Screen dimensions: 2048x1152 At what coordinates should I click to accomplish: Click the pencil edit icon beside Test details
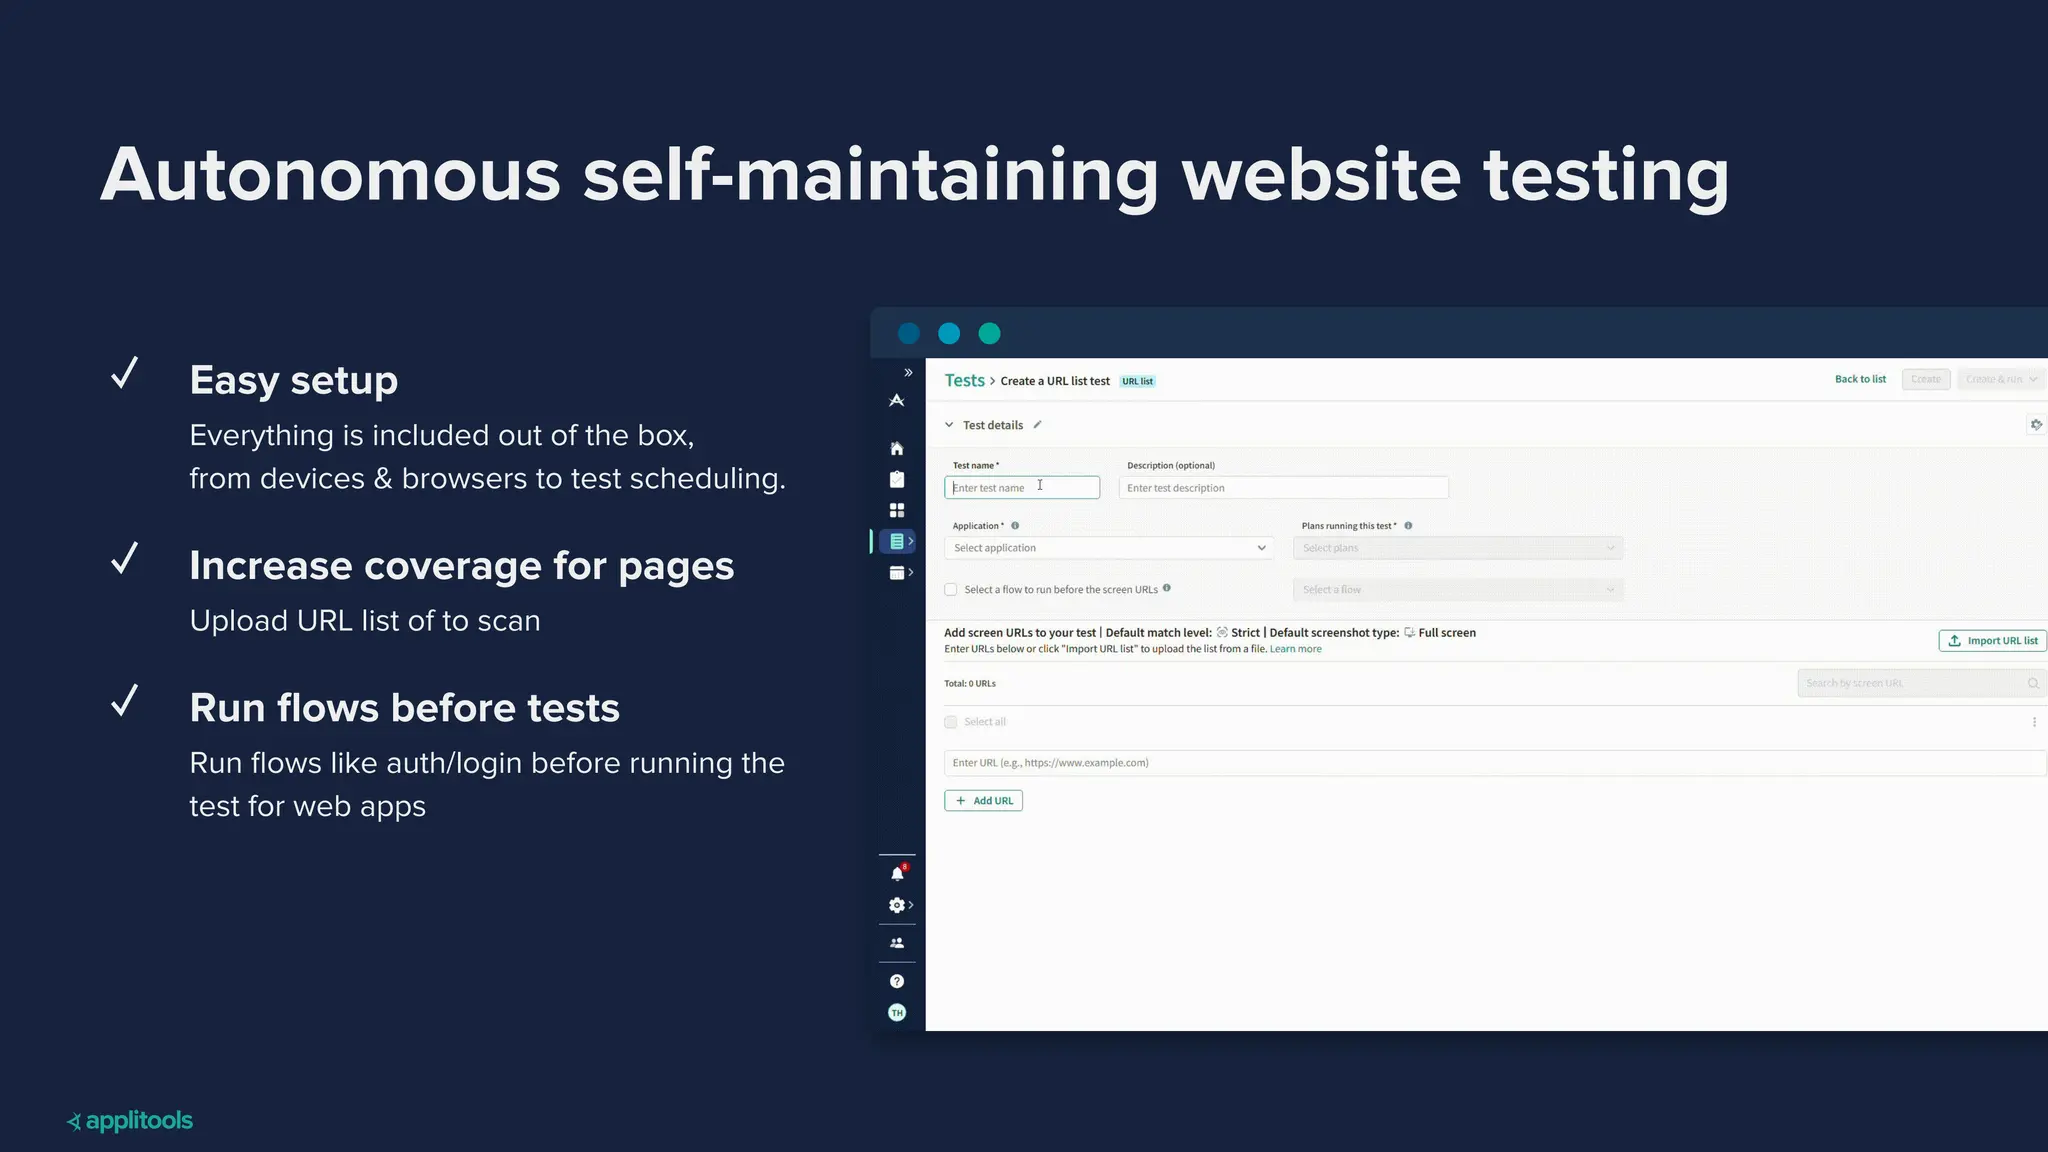pyautogui.click(x=1038, y=425)
